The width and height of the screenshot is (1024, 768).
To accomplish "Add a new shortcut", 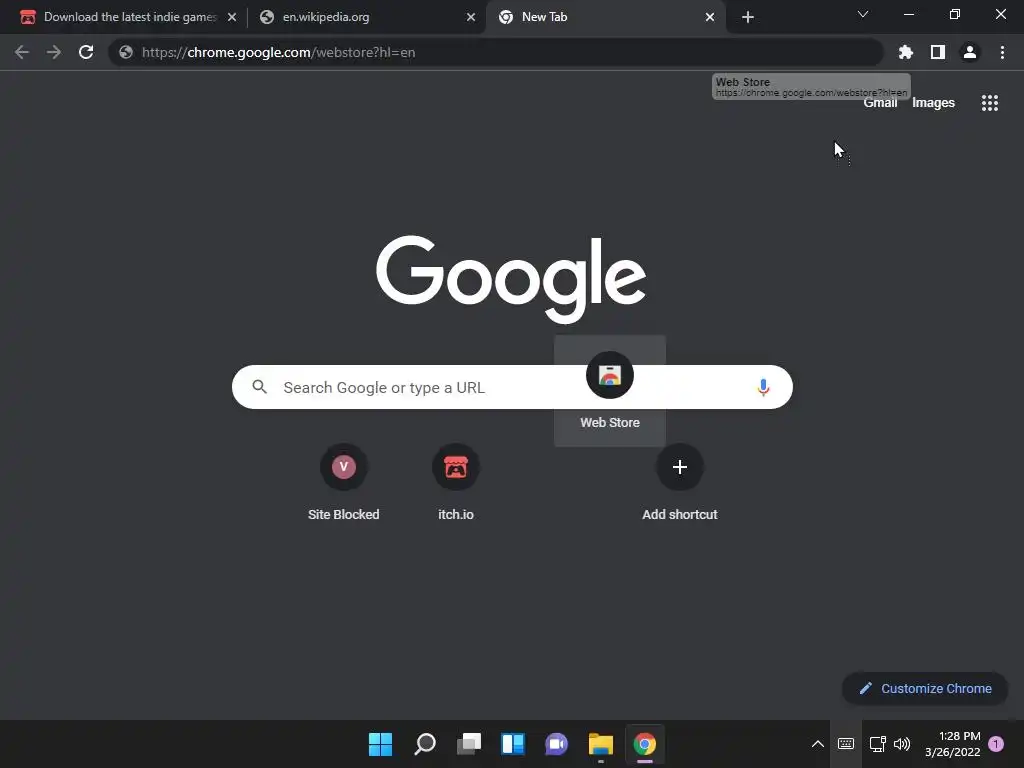I will pos(680,482).
